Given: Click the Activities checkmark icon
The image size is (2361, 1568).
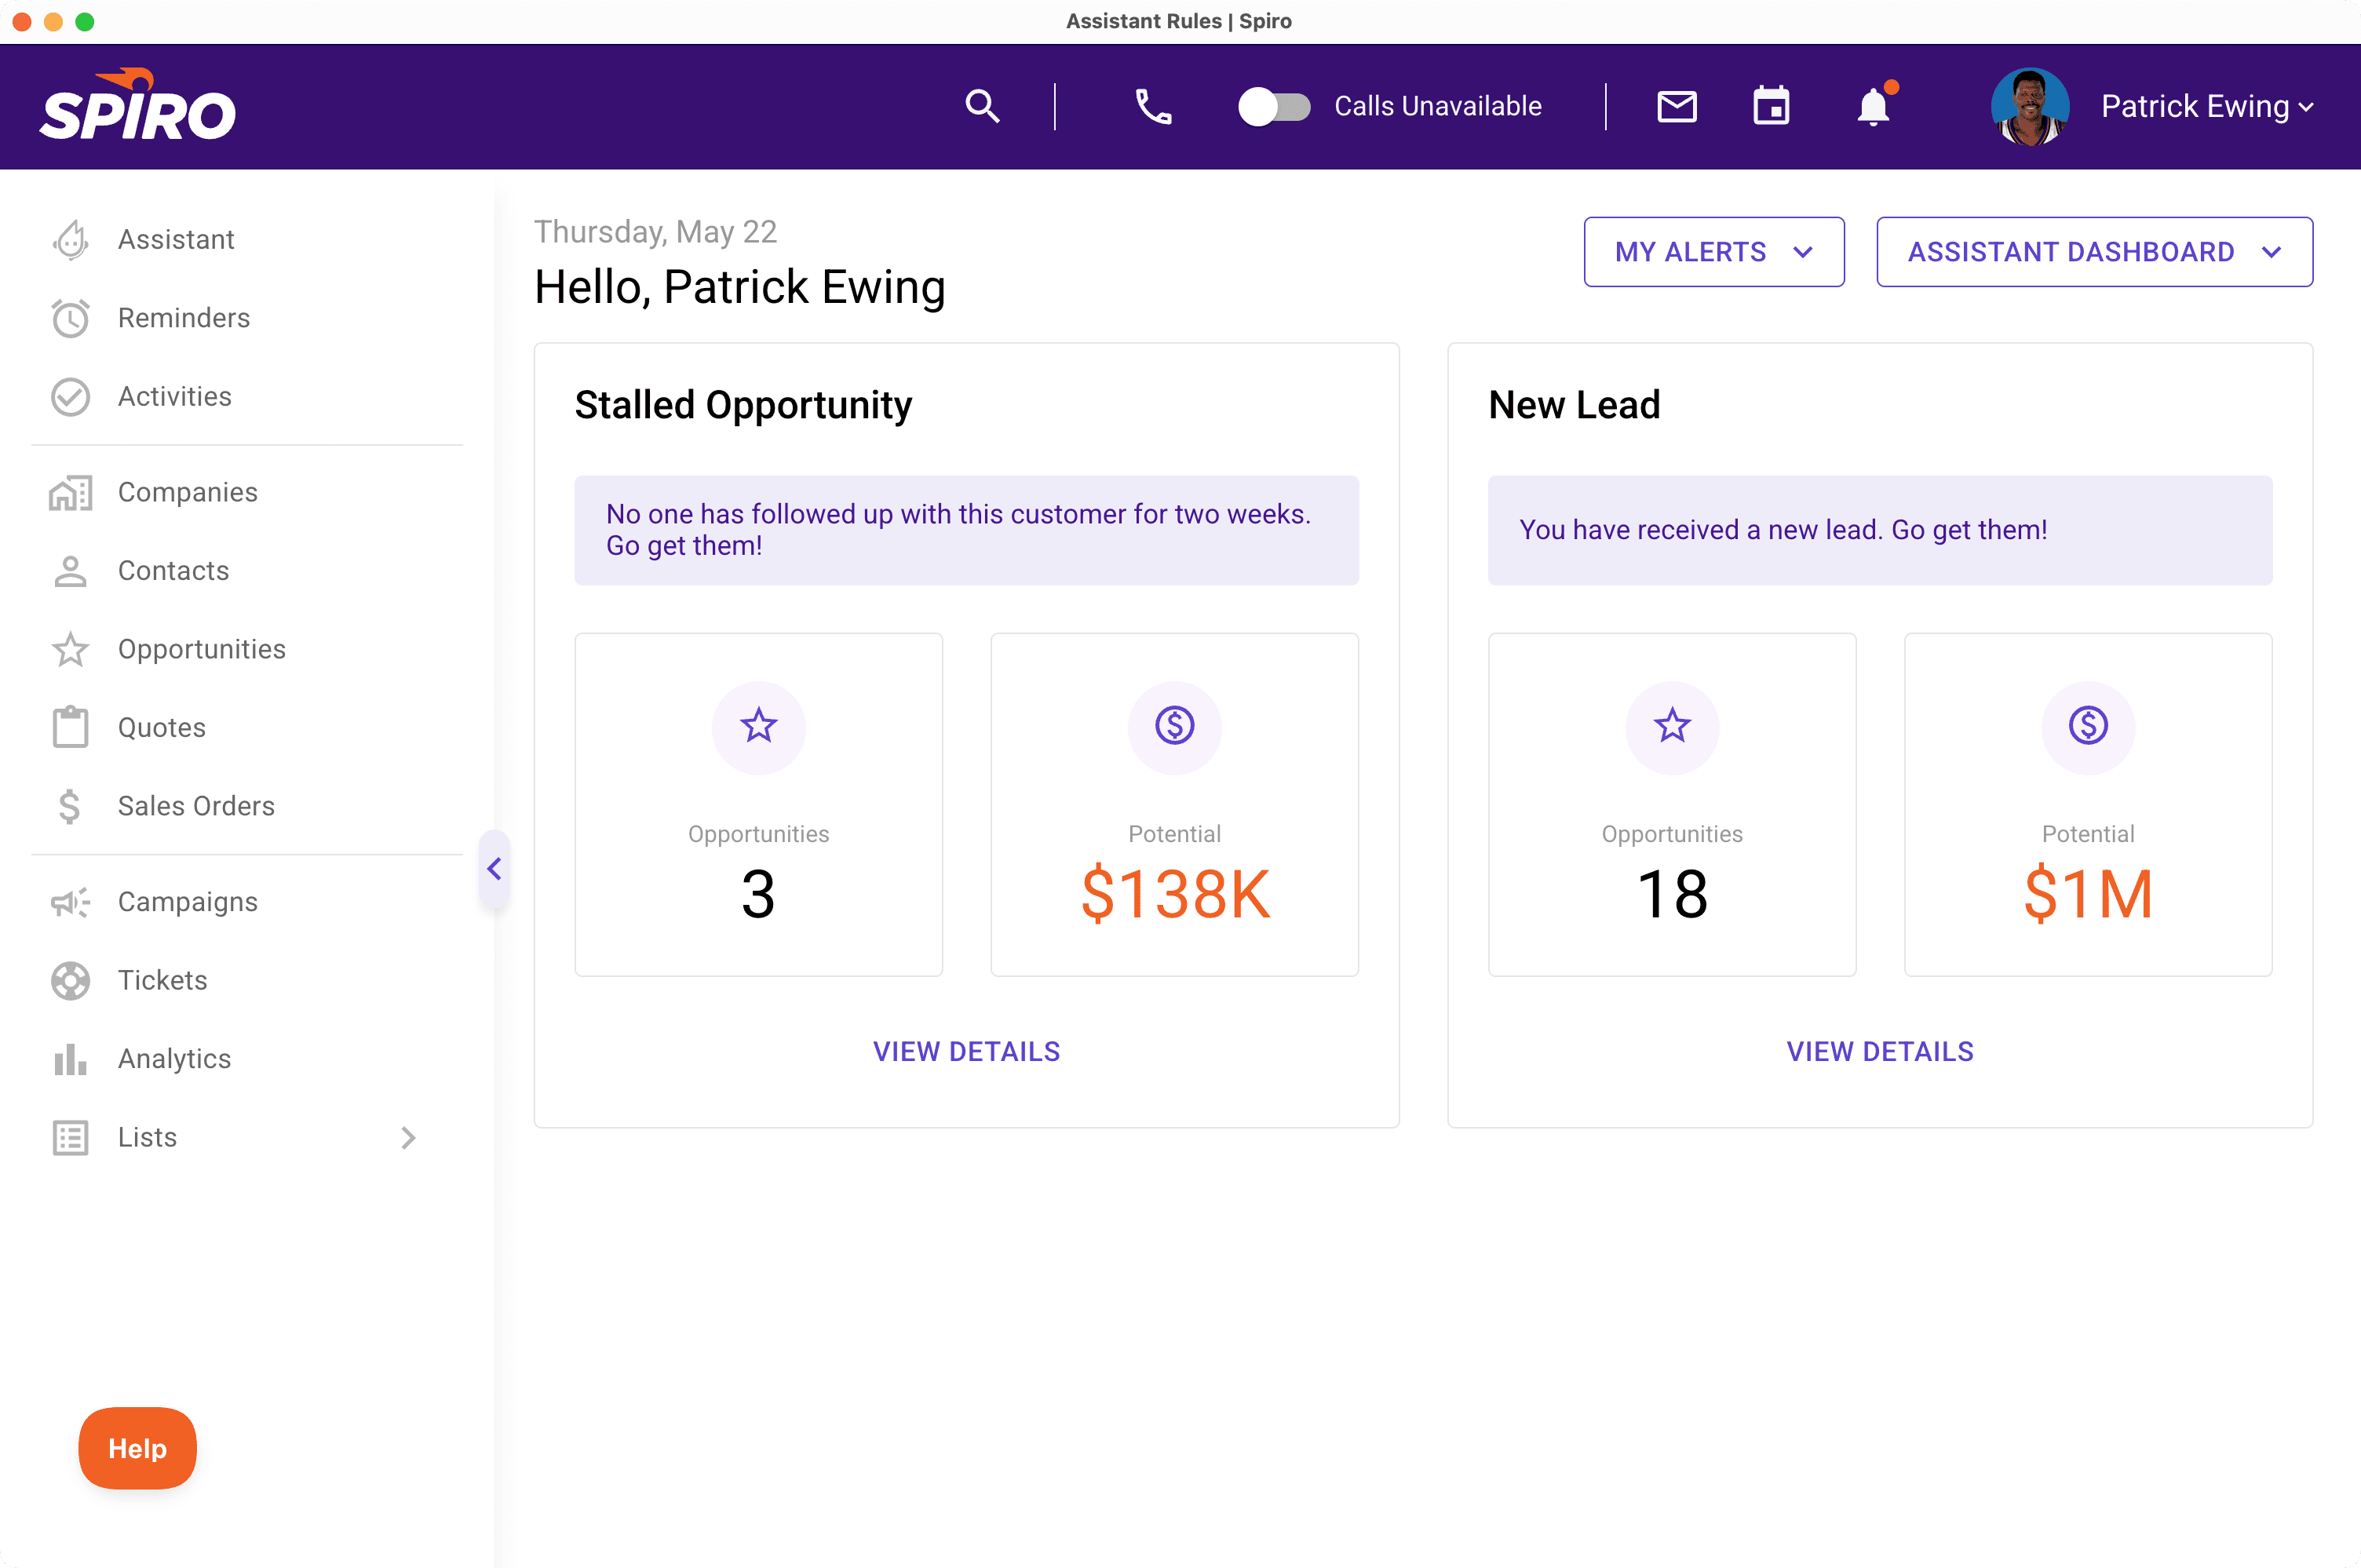Looking at the screenshot, I should click(x=71, y=397).
